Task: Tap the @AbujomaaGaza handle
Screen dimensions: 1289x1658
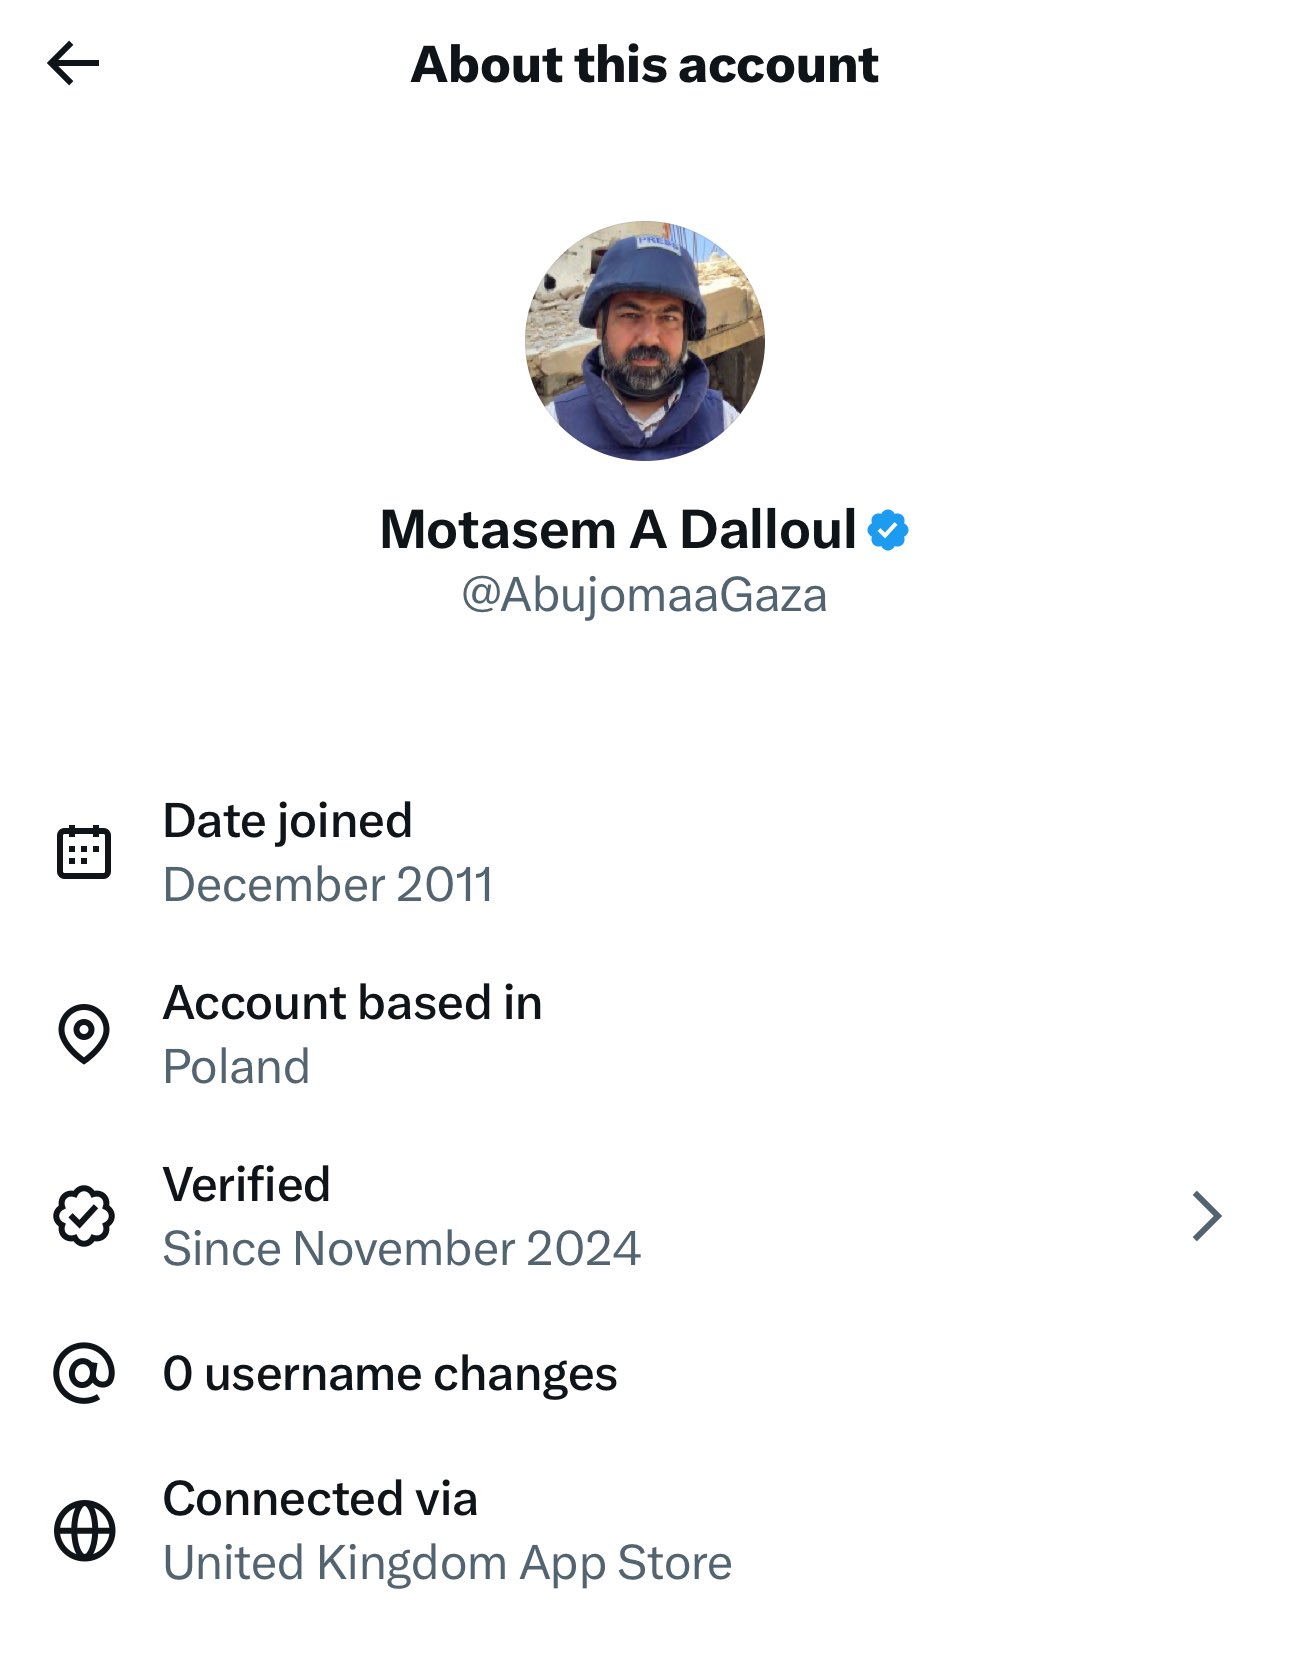Action: [644, 595]
